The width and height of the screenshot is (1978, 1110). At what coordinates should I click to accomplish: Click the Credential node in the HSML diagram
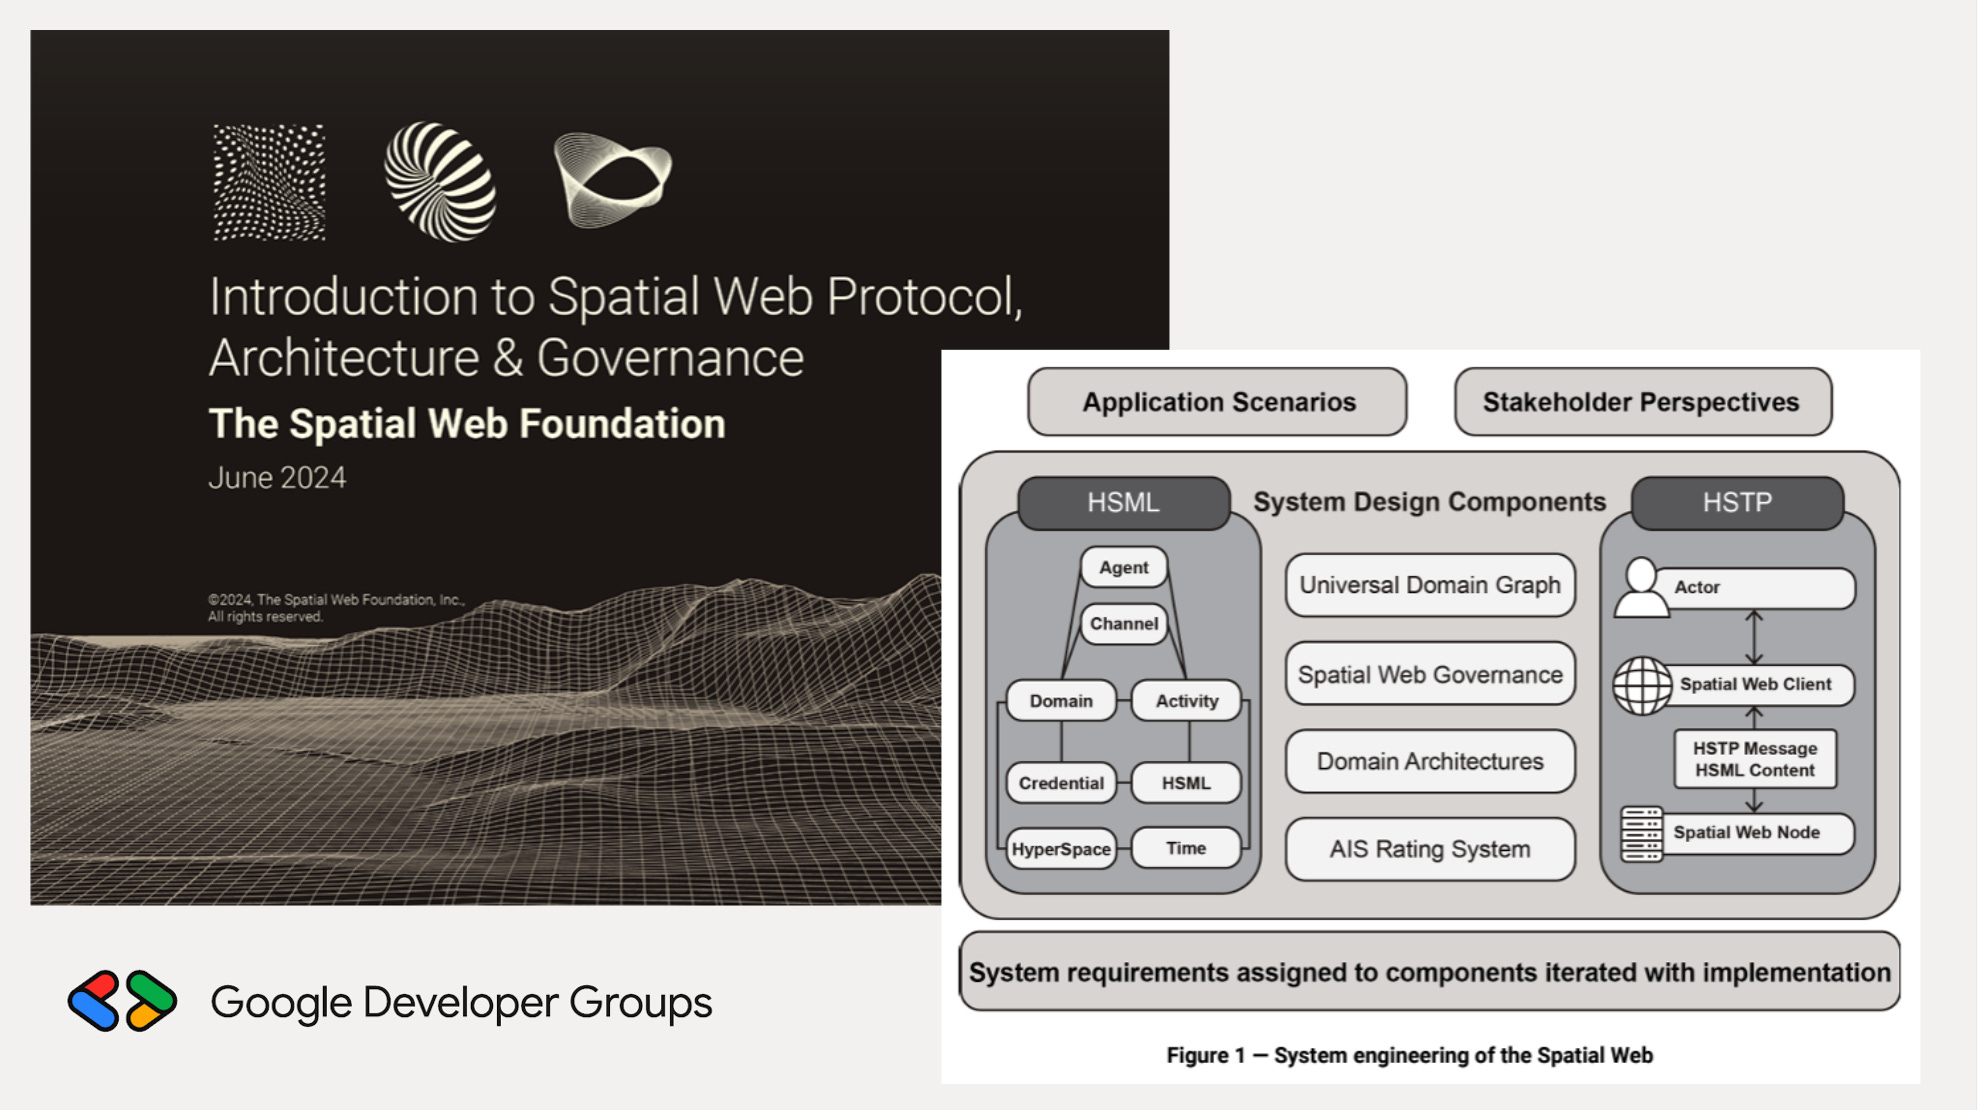coord(1060,783)
